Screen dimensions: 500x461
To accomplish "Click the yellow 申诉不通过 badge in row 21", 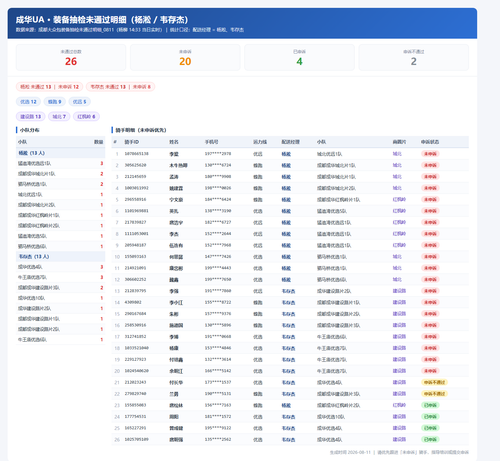I will [434, 382].
